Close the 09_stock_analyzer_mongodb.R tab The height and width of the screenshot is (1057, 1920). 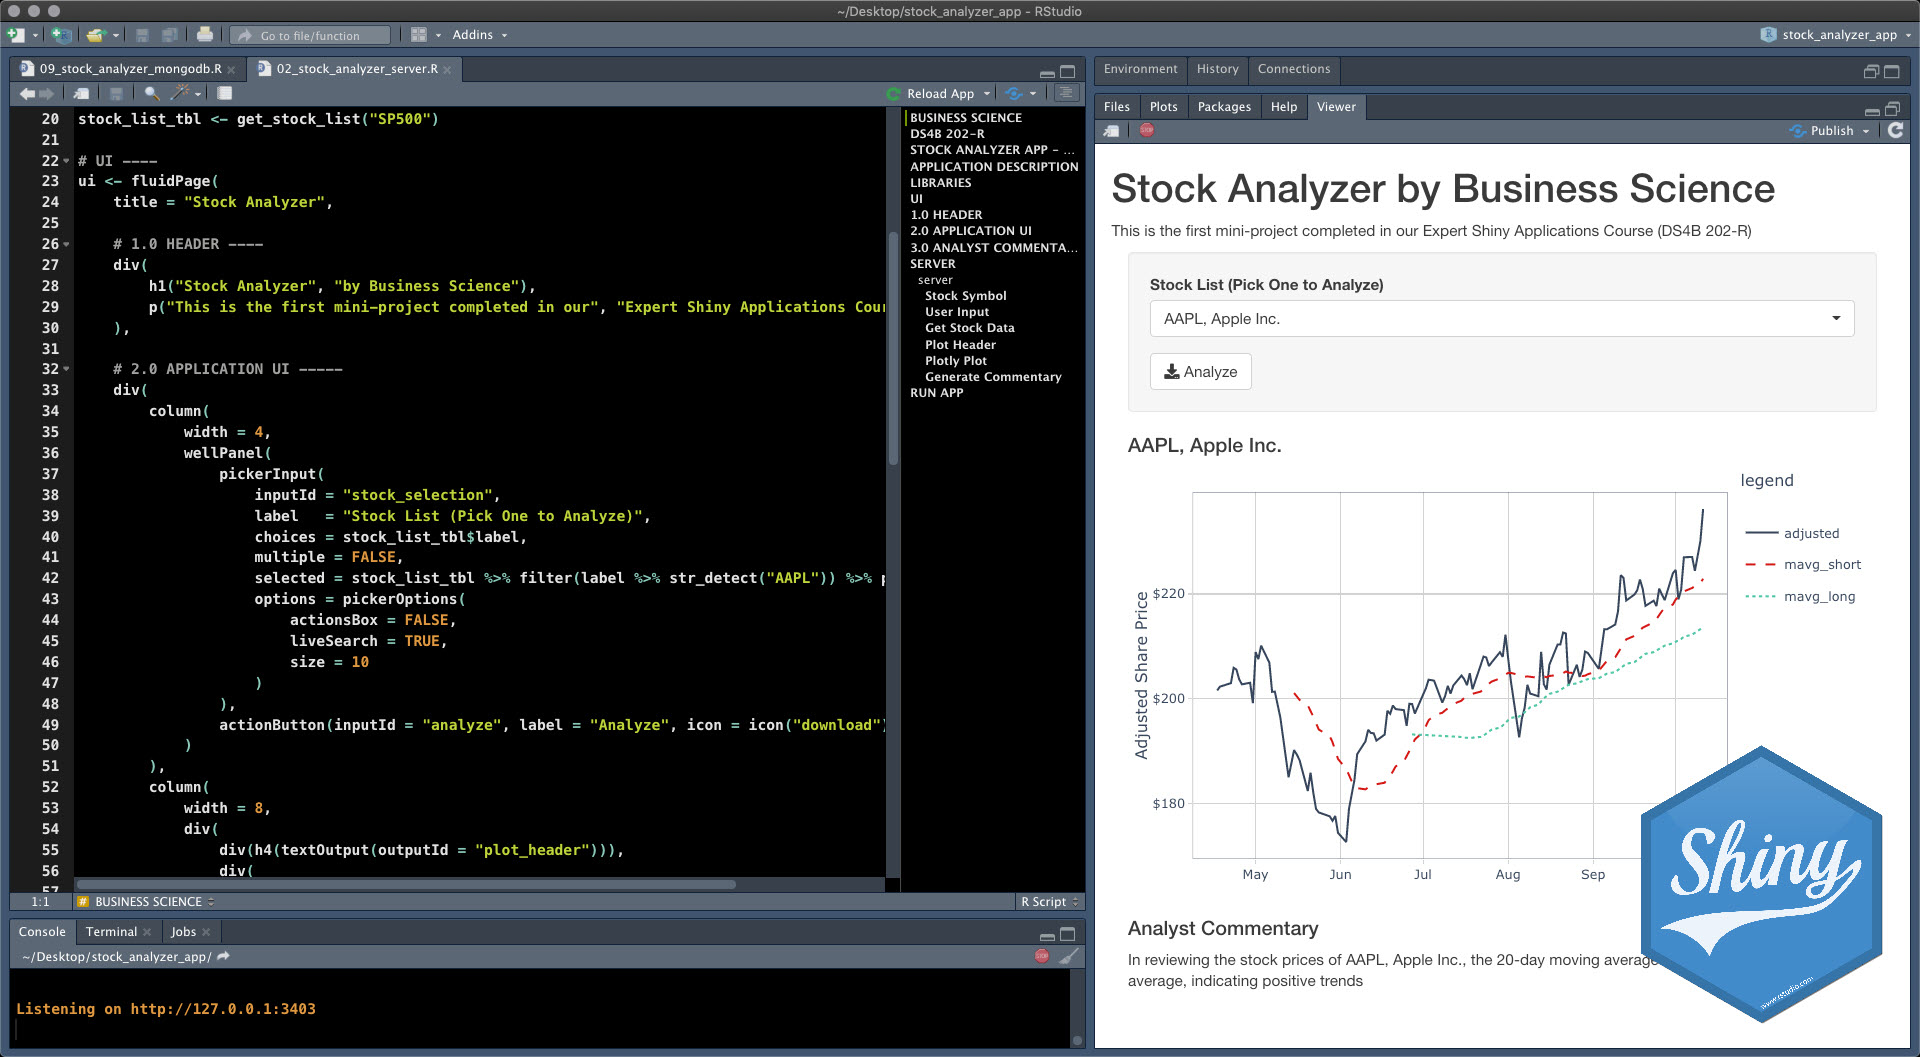click(231, 70)
